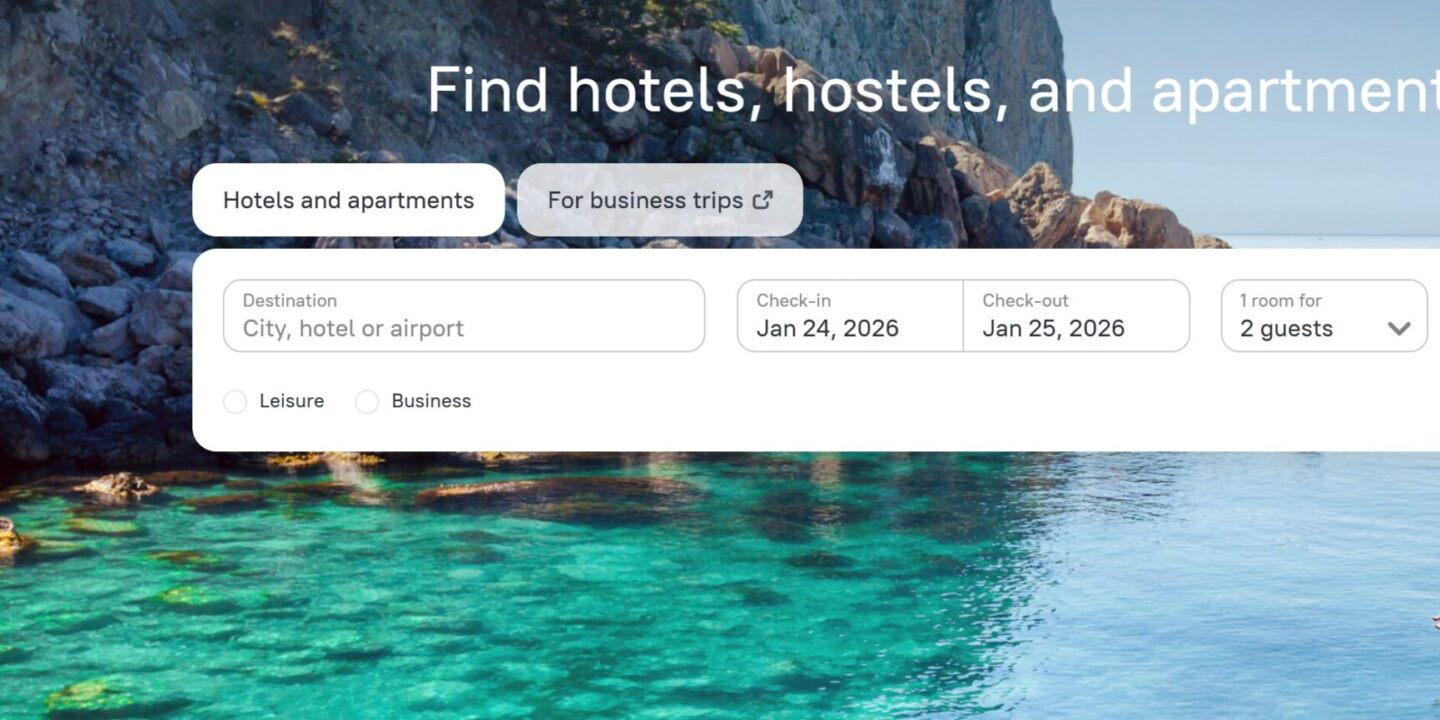Click the 2 guests text

[x=1286, y=329]
